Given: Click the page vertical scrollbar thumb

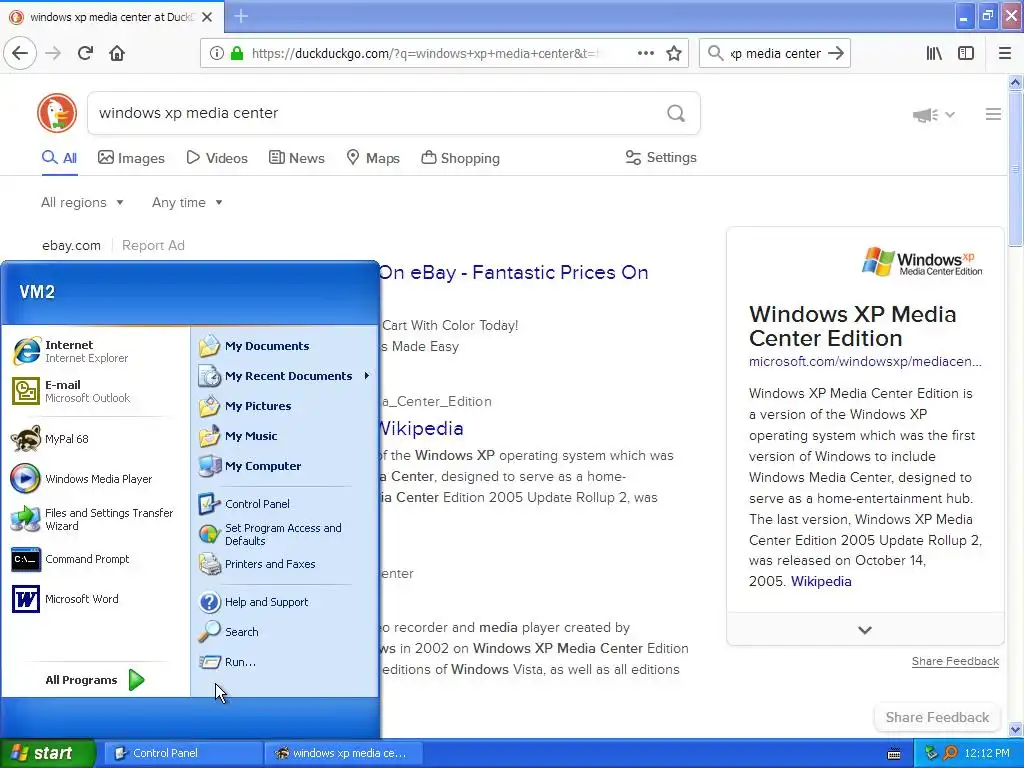Looking at the screenshot, I should [x=1015, y=168].
